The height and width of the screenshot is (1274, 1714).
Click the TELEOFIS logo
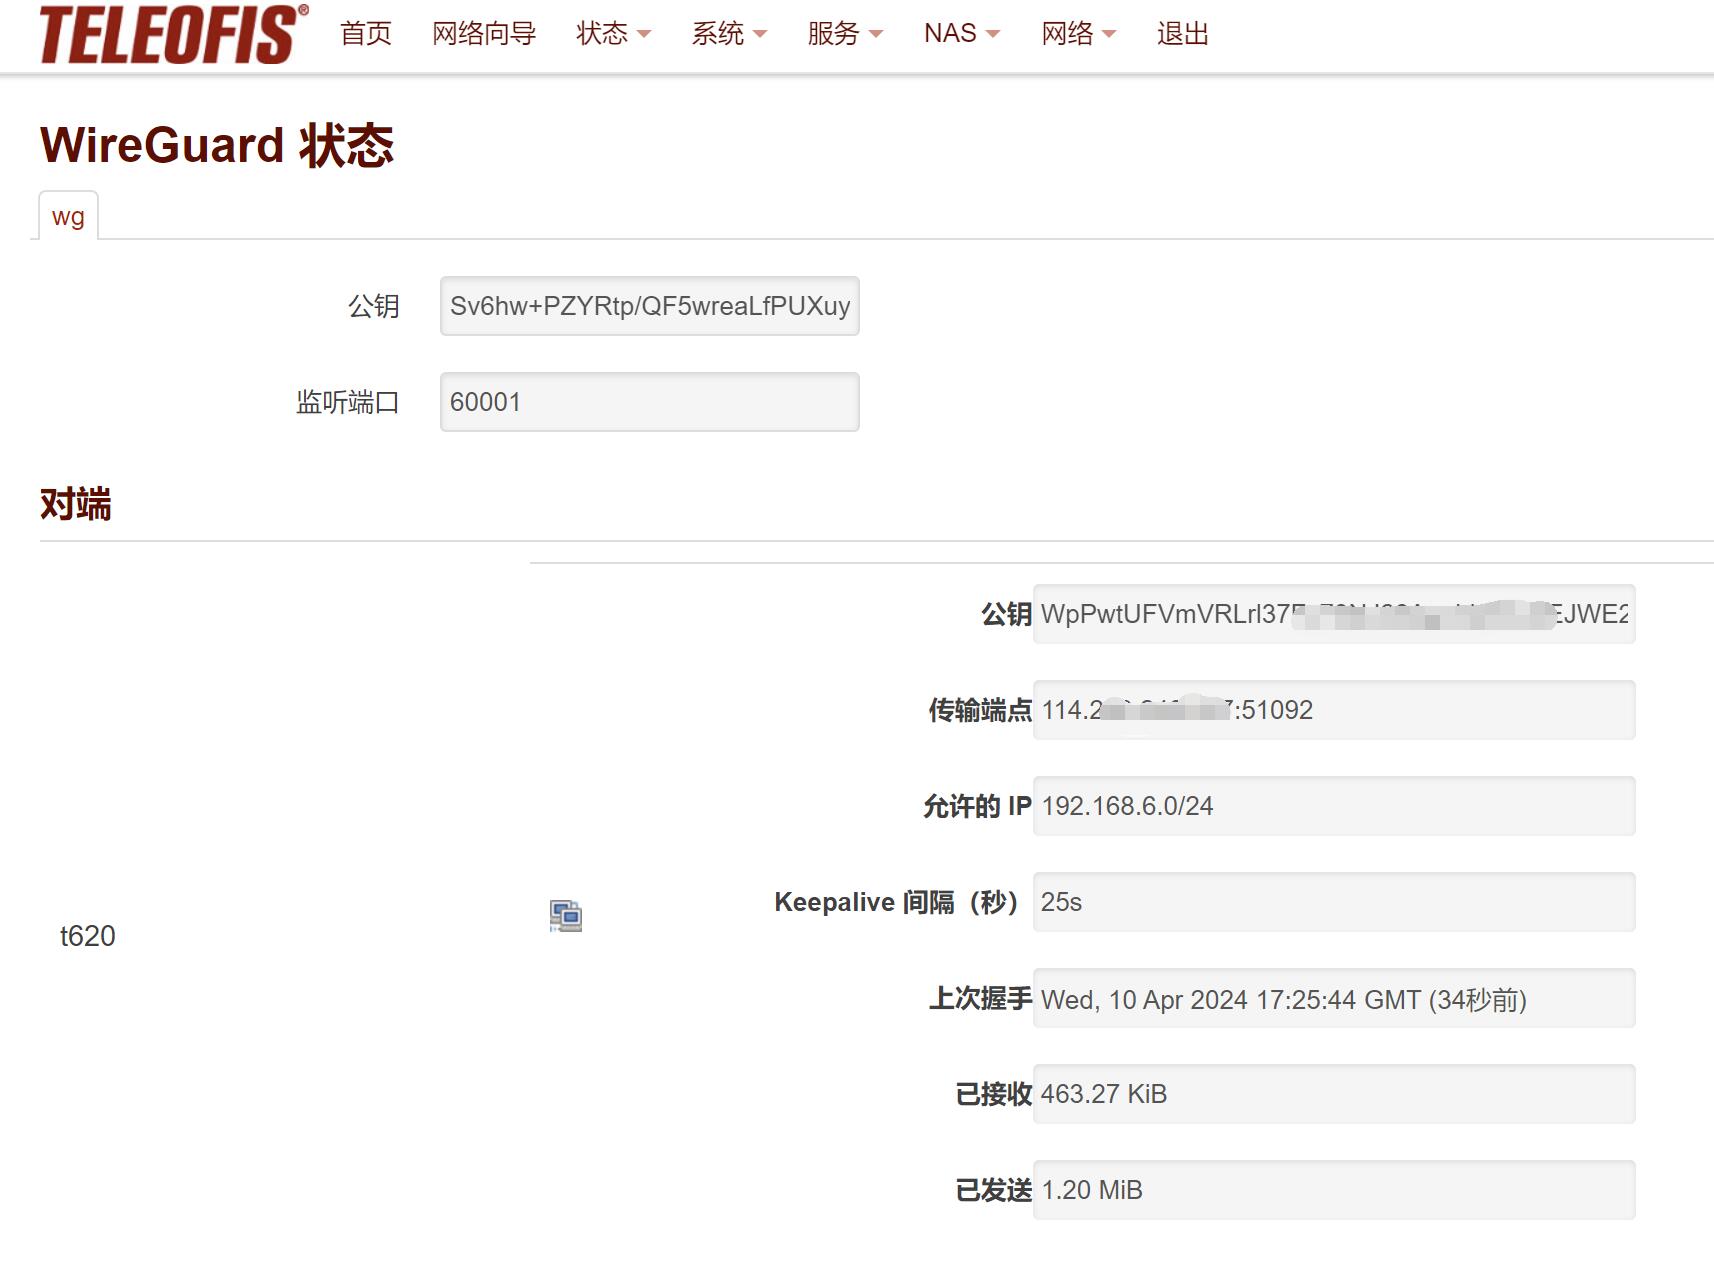(173, 35)
